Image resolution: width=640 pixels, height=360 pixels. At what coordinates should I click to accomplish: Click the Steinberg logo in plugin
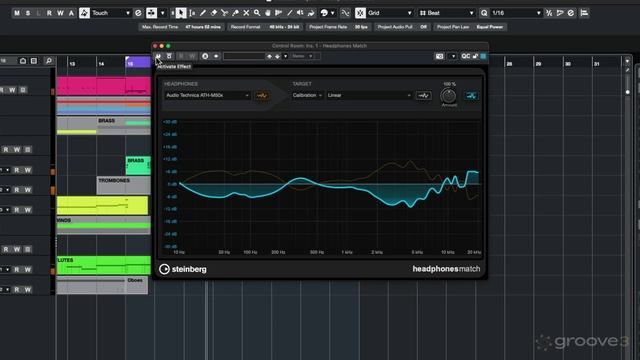tap(182, 269)
